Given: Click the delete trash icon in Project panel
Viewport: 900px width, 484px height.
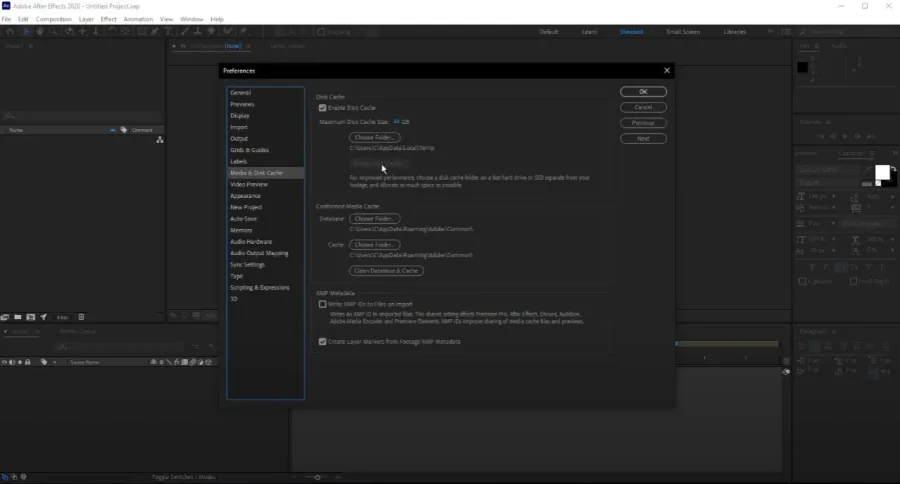Looking at the screenshot, I should click(81, 317).
